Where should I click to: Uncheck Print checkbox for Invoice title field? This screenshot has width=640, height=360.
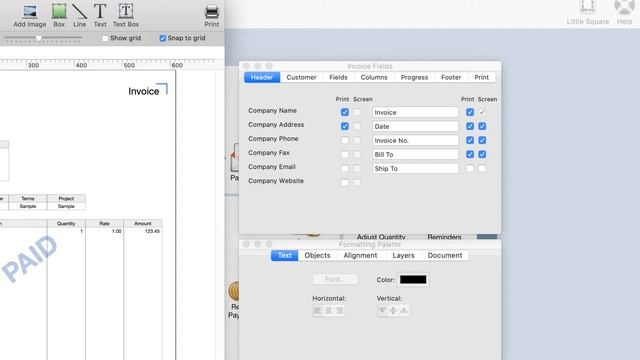(x=470, y=112)
